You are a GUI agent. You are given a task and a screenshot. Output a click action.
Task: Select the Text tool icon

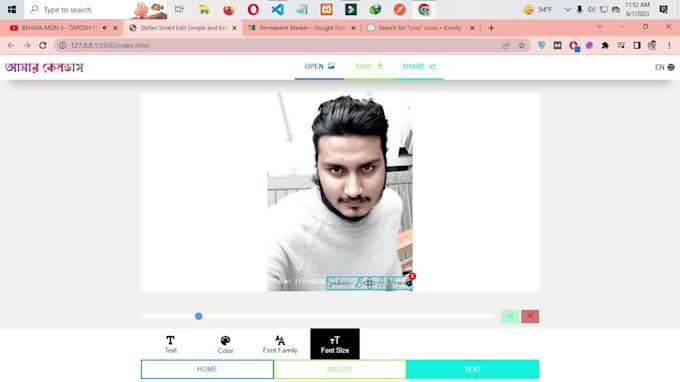[170, 344]
